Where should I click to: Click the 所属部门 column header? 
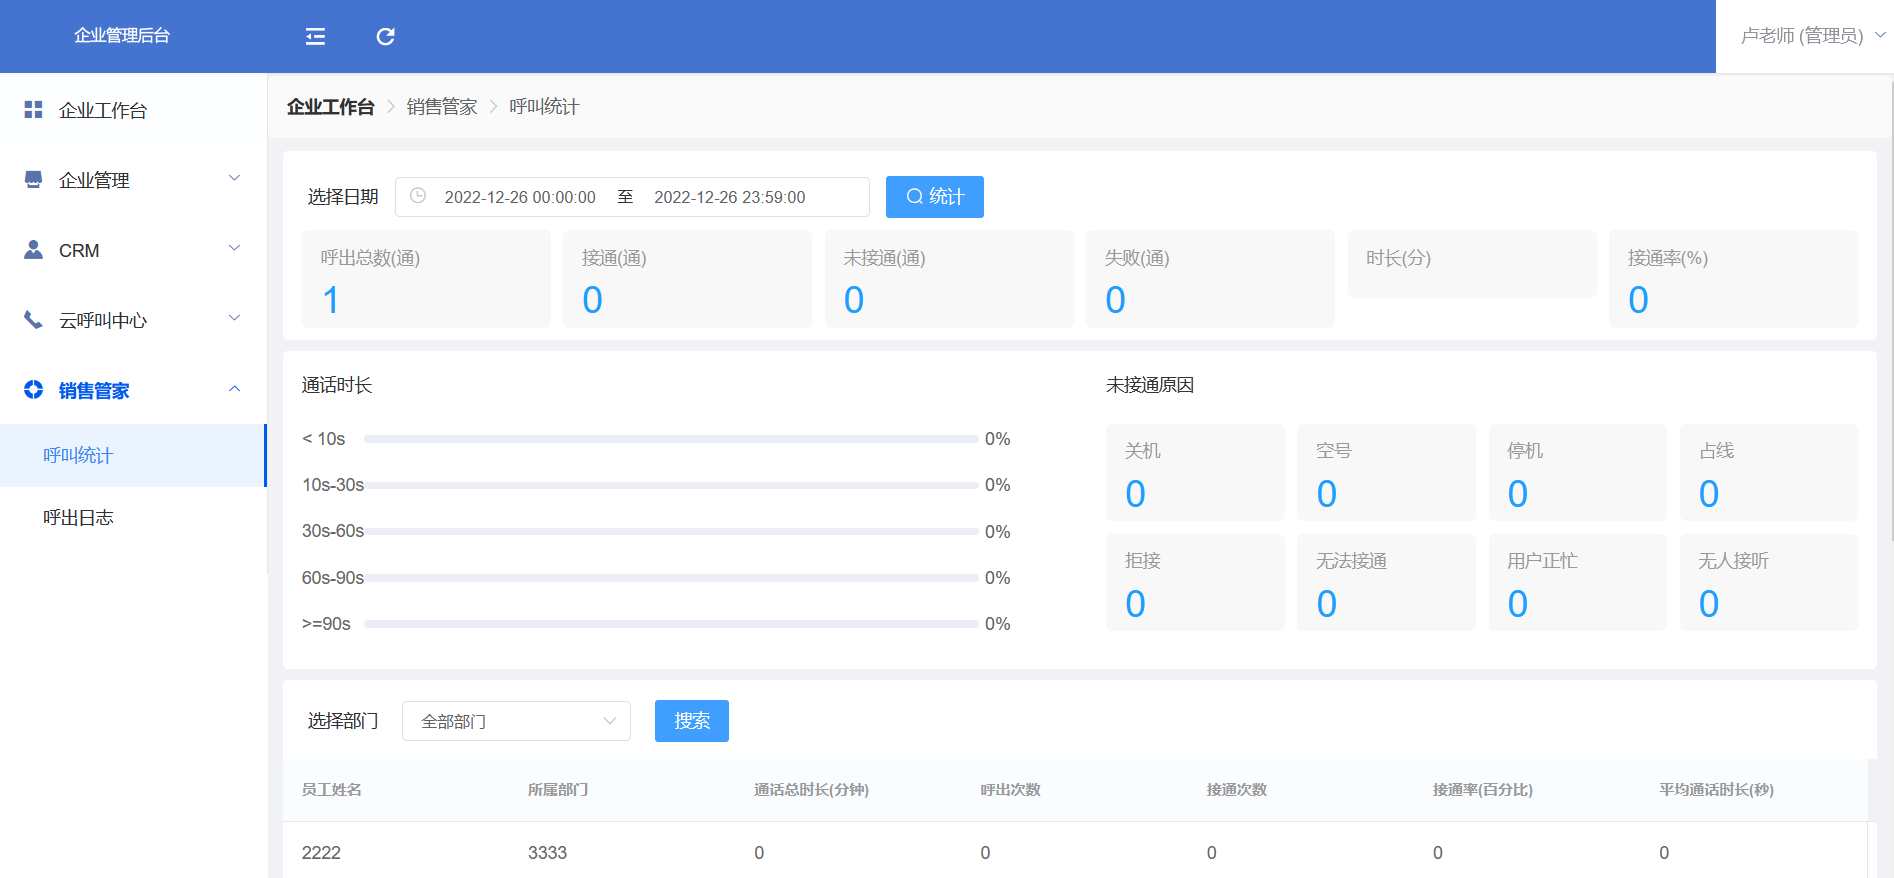[x=558, y=790]
